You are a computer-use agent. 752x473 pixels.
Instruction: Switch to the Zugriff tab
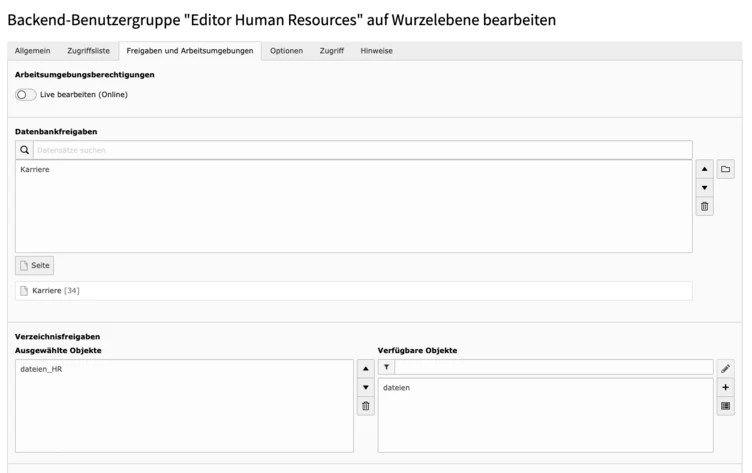(332, 51)
